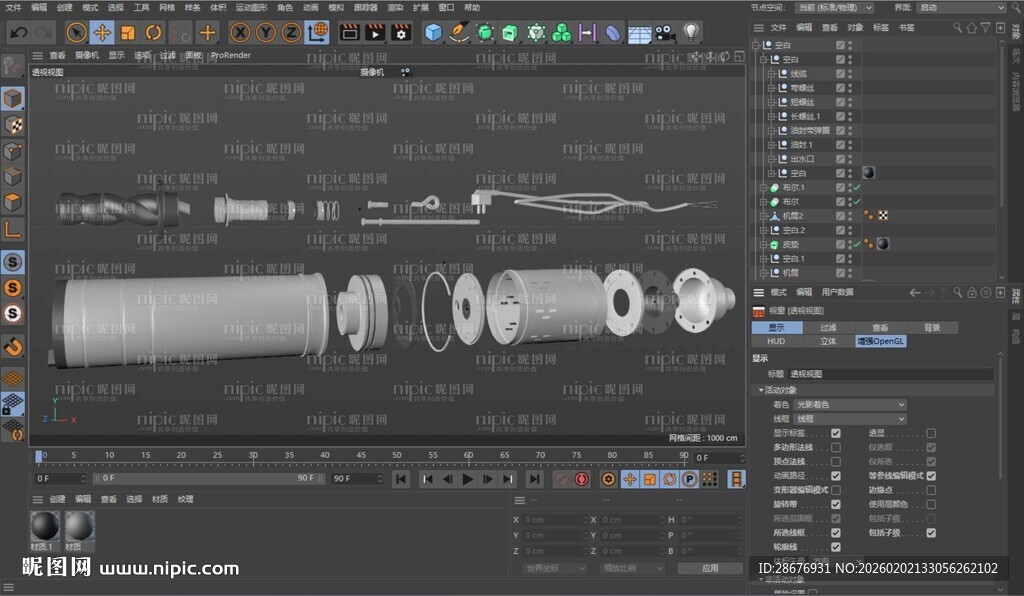This screenshot has width=1024, height=596.
Task: Open the 线框 wireframe dropdown
Action: 849,418
